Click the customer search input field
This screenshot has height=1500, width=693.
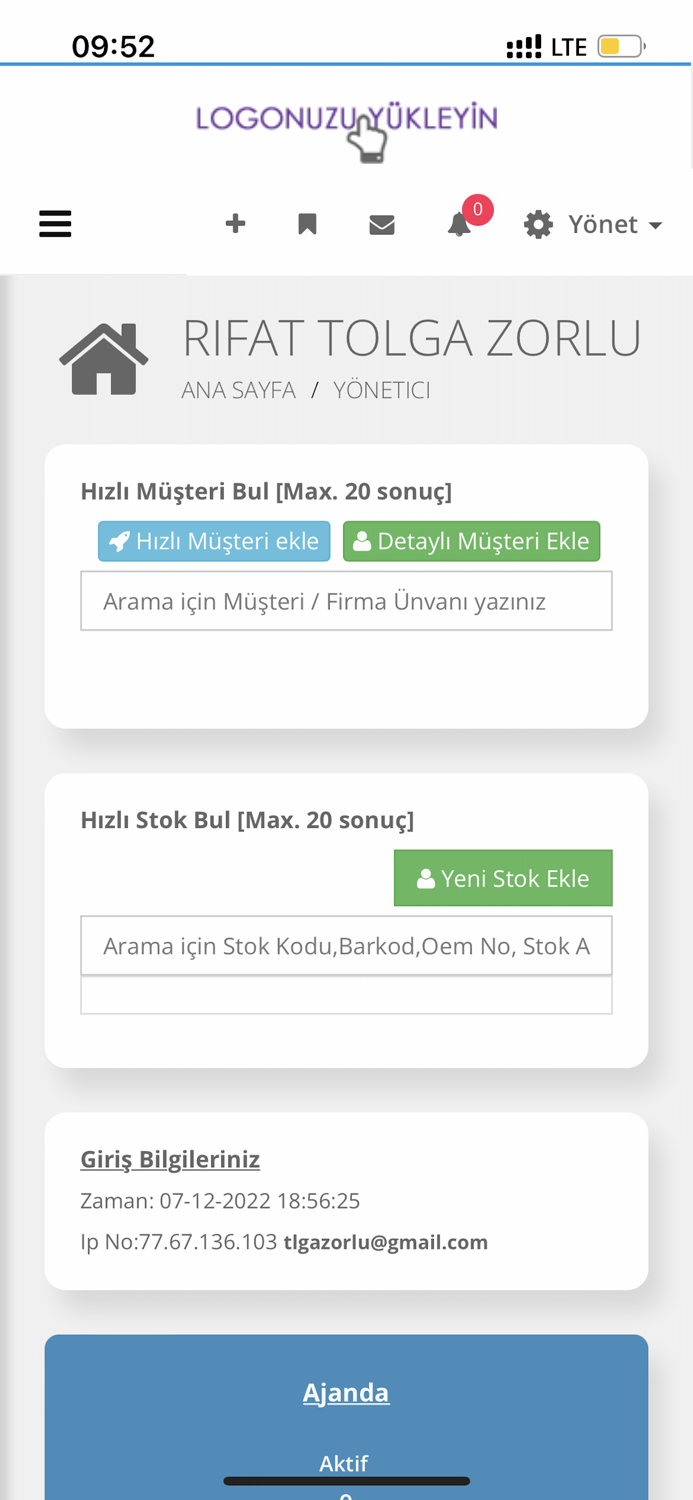click(x=346, y=599)
